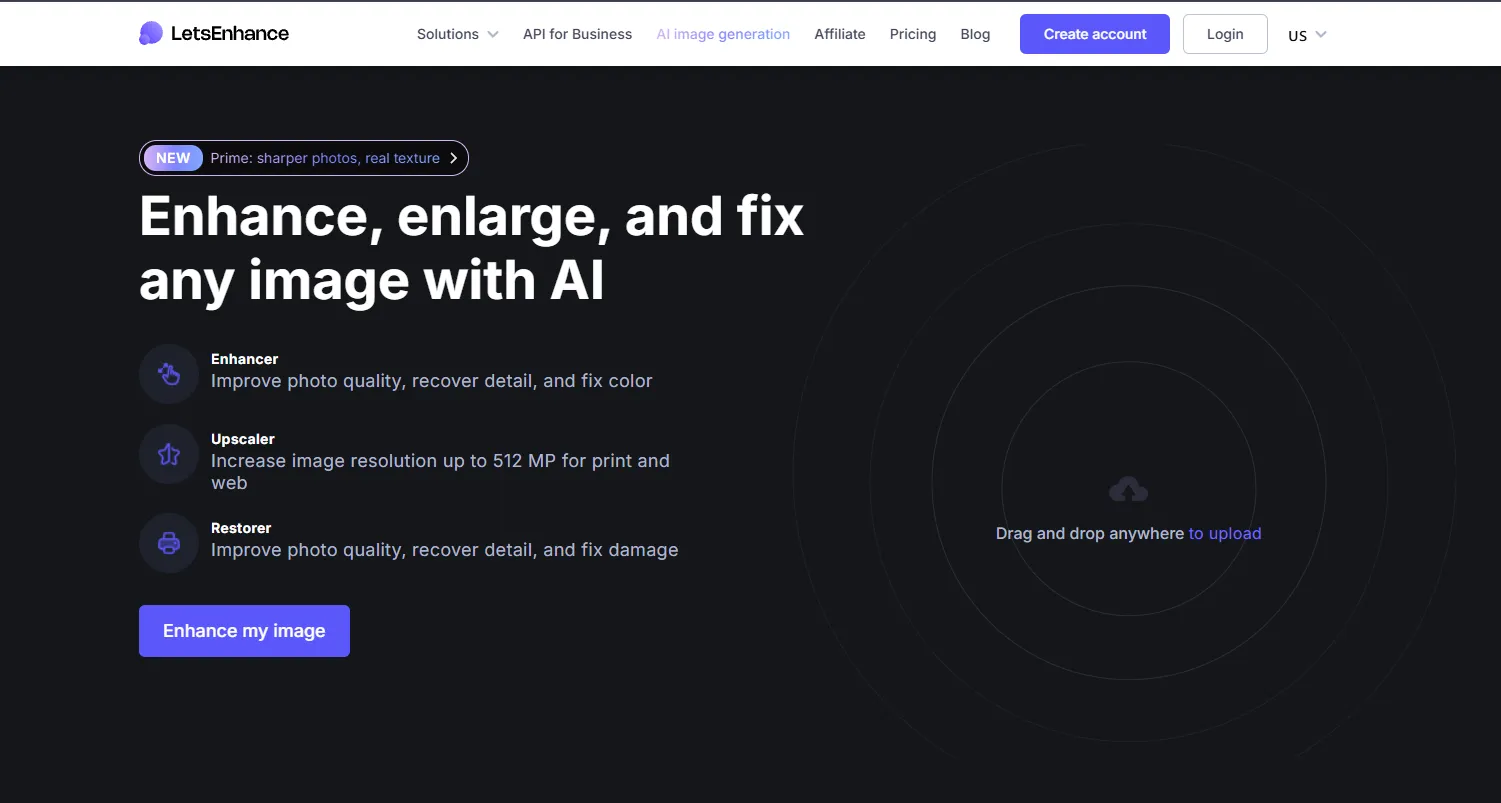Click the LetsEnhance logo icon

151,34
